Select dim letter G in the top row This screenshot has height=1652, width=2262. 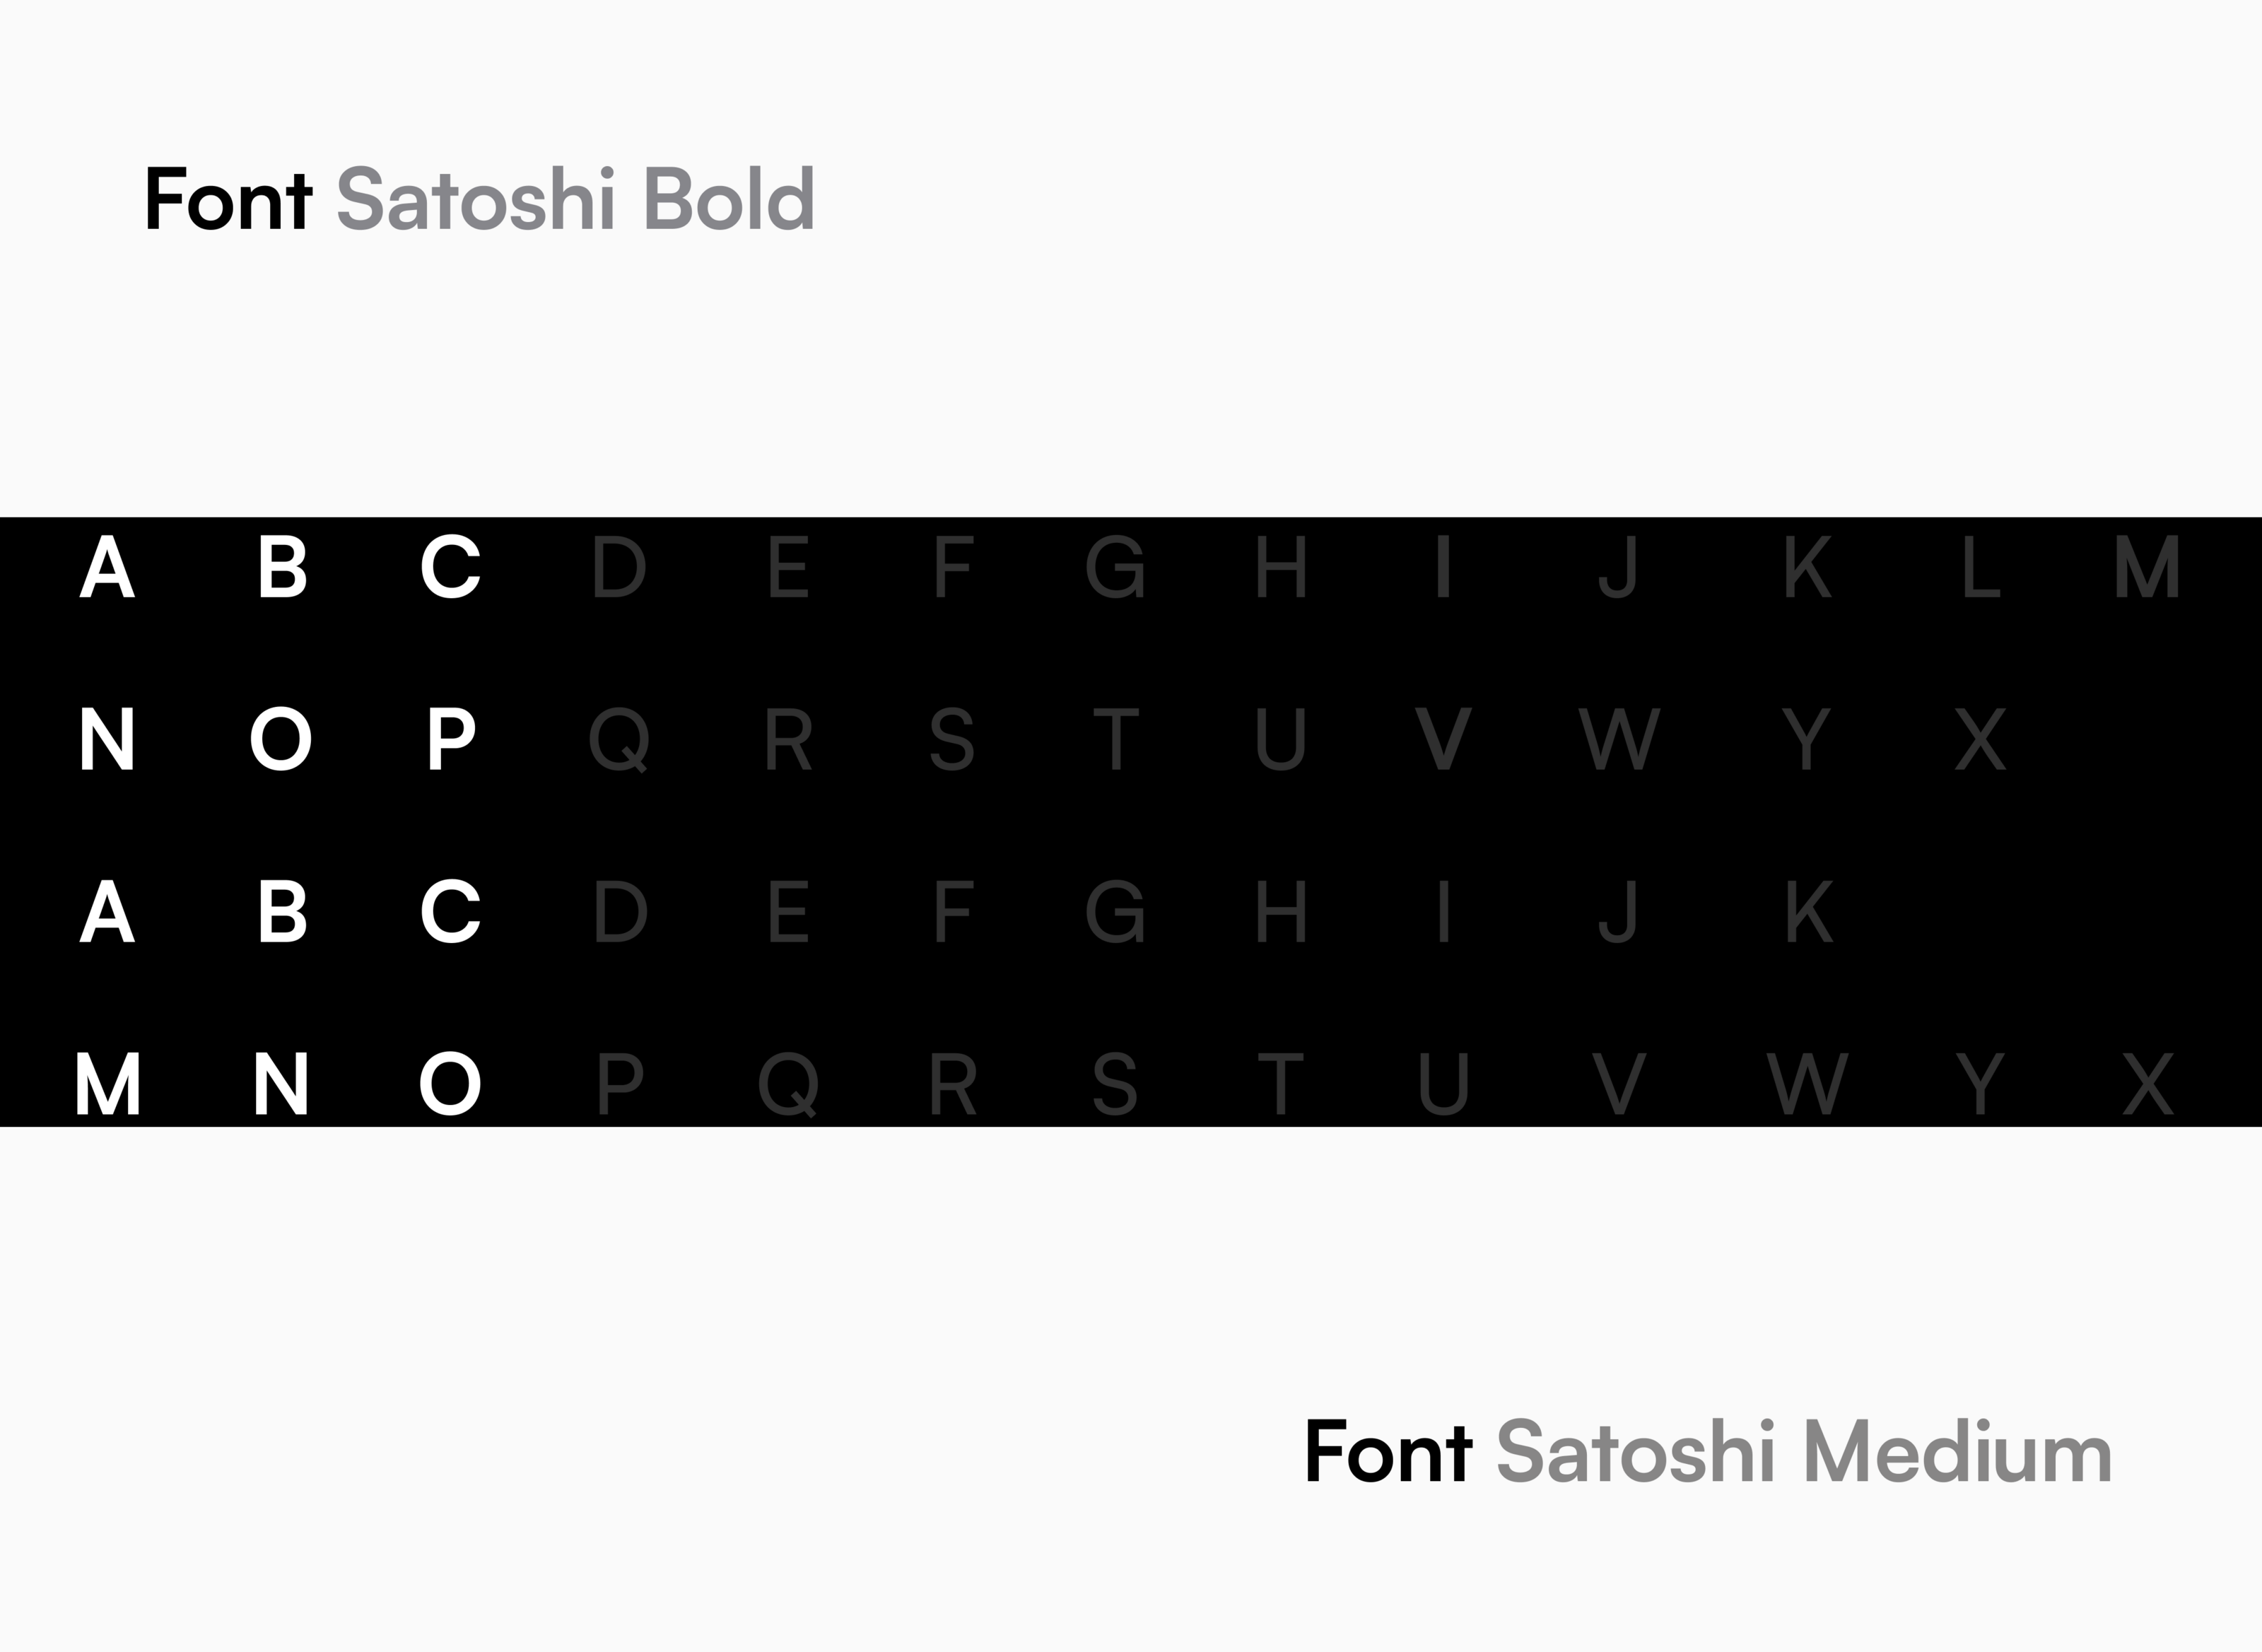pos(1115,567)
